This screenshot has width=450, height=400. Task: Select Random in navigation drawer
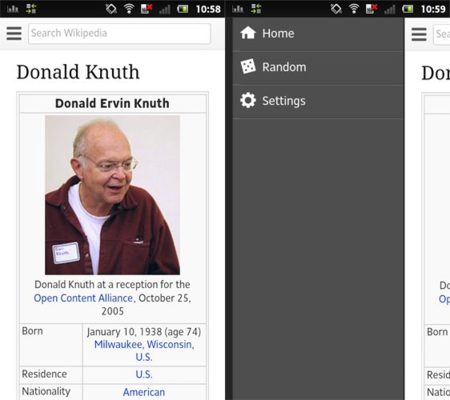318,67
